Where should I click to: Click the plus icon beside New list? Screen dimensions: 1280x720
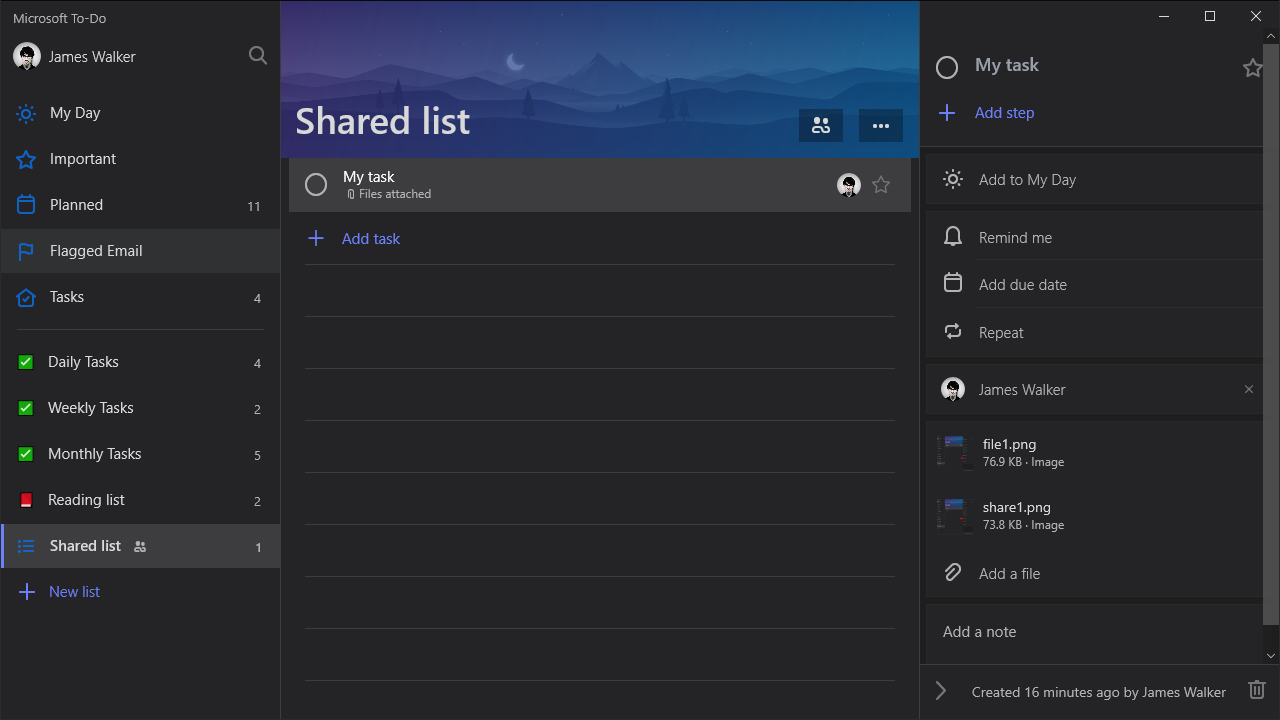27,592
